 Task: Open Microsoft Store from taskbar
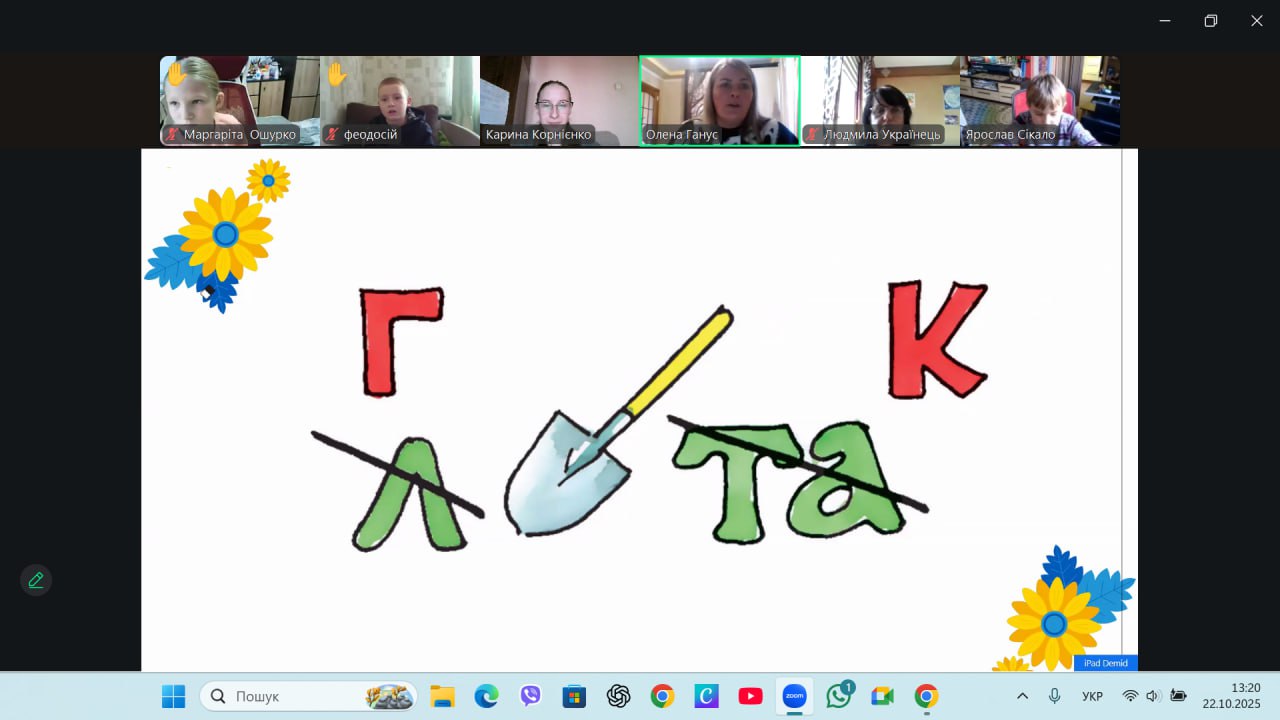574,696
